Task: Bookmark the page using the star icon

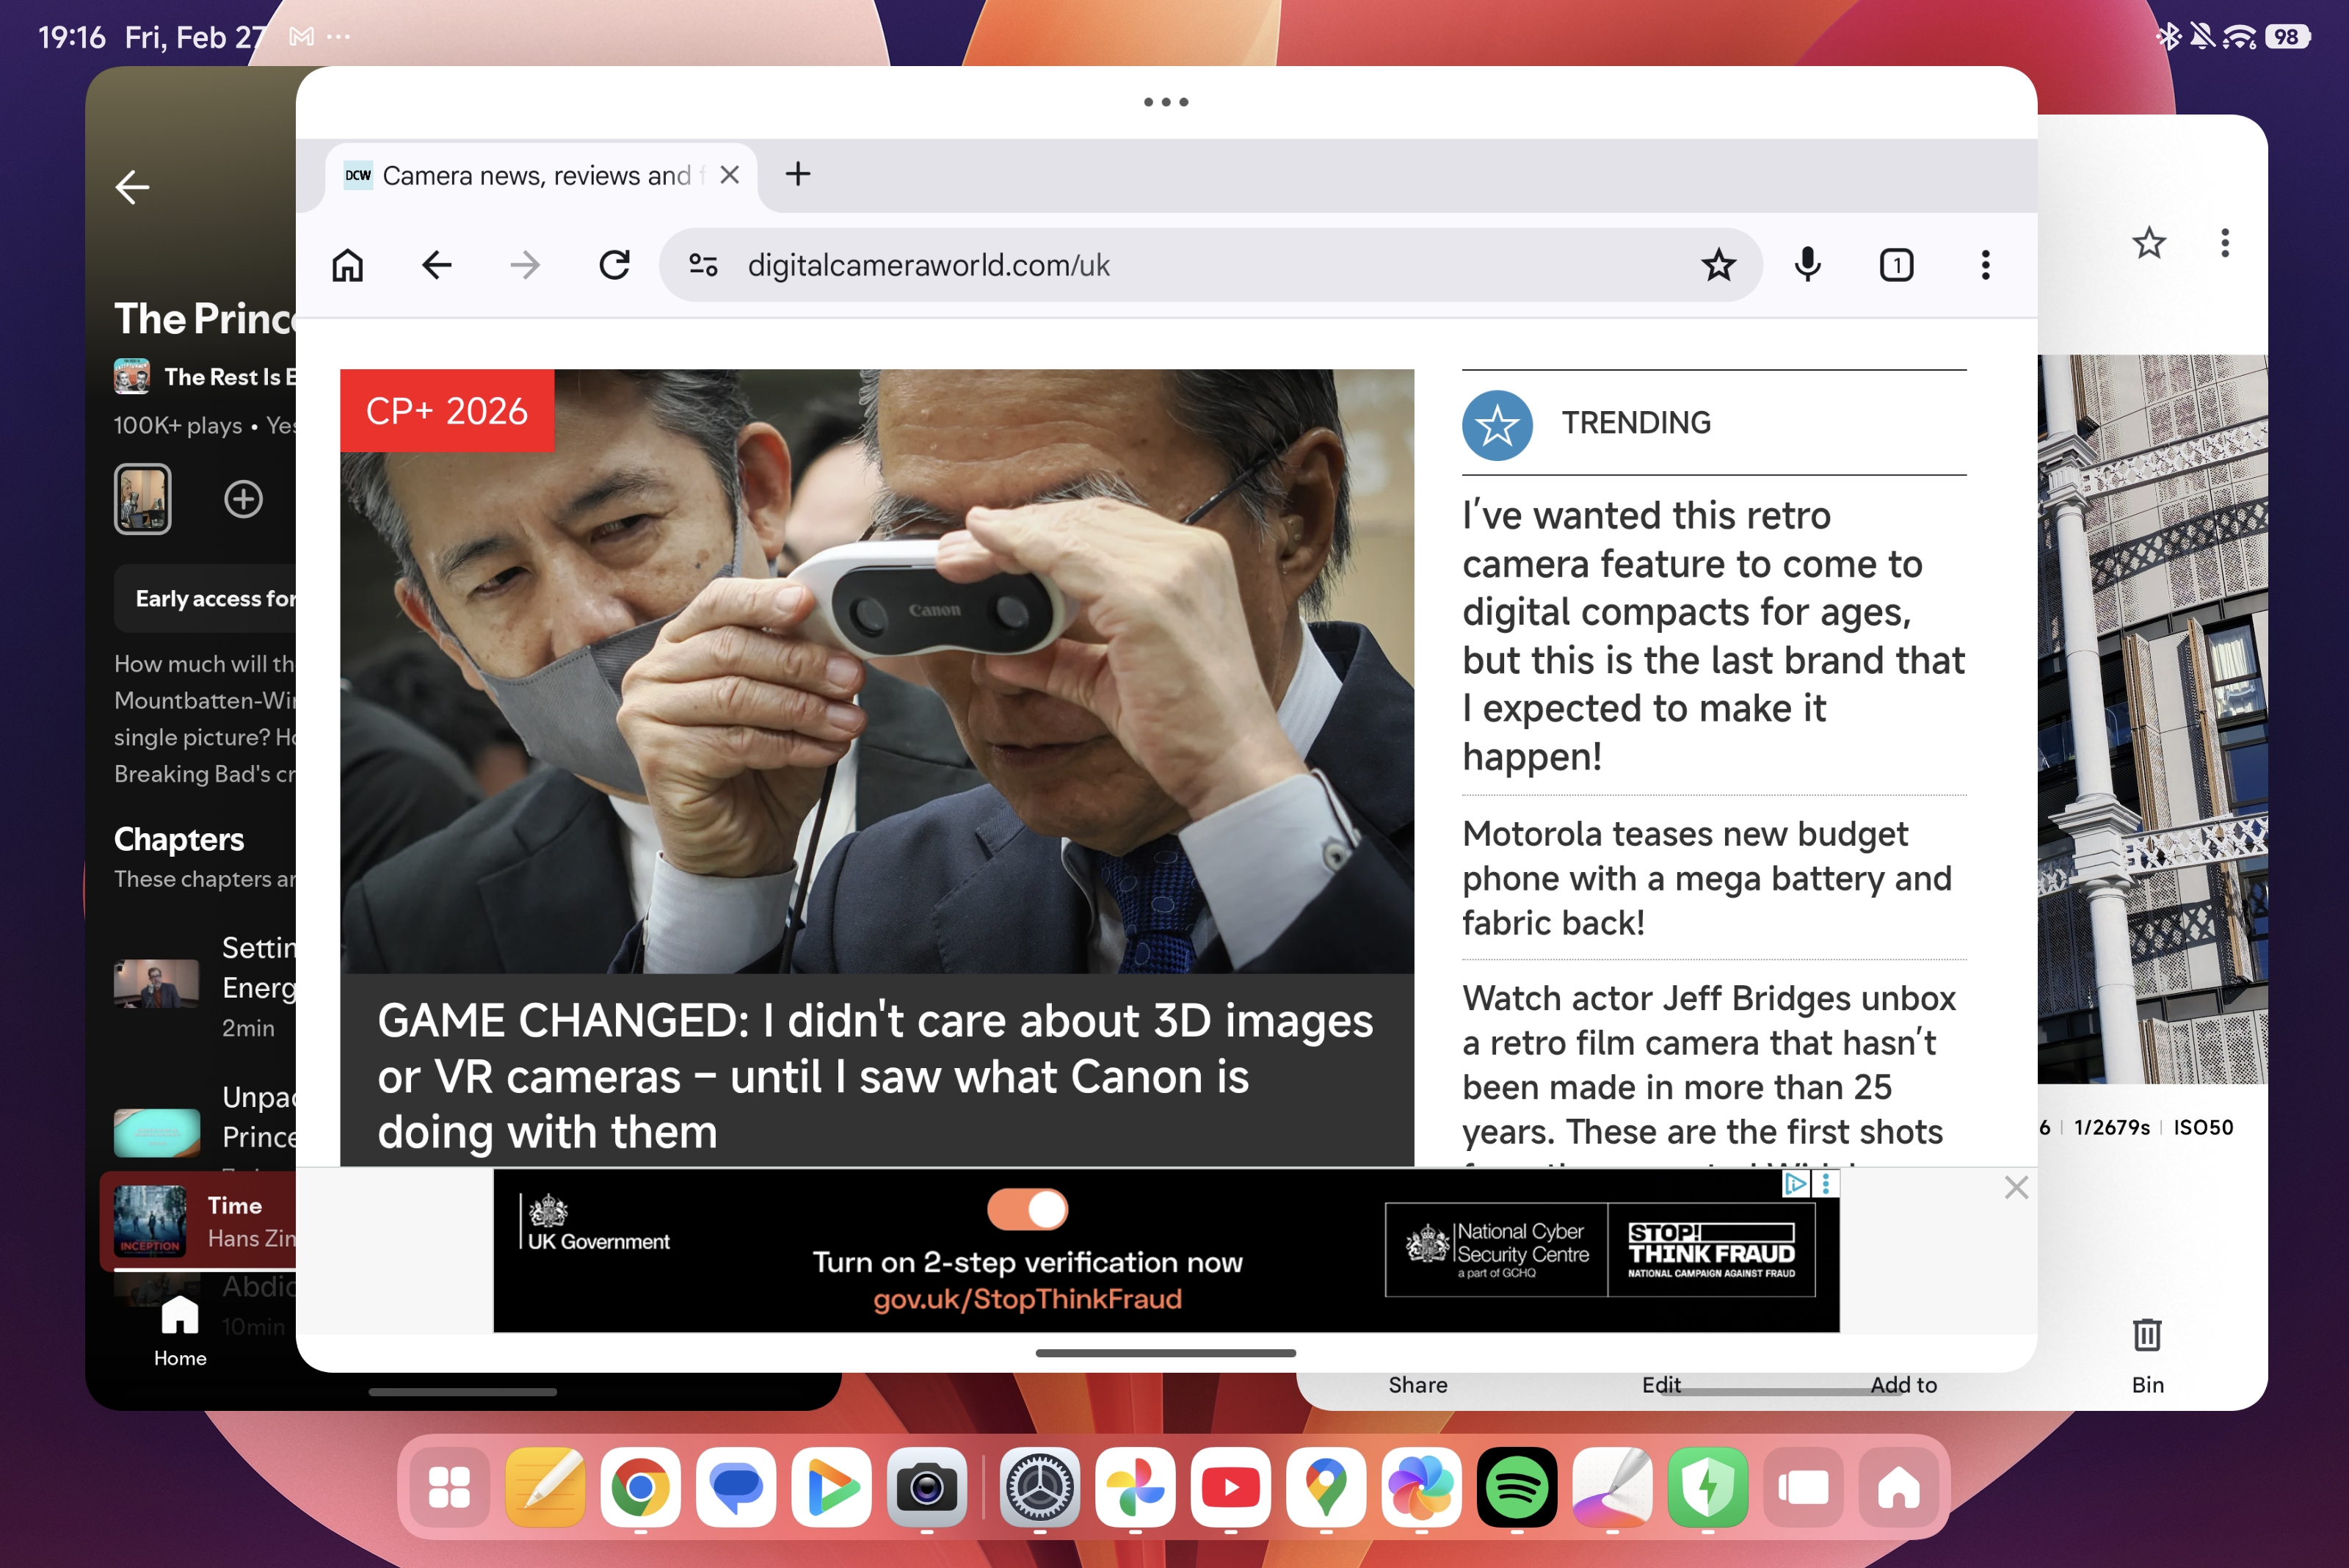Action: (1718, 265)
